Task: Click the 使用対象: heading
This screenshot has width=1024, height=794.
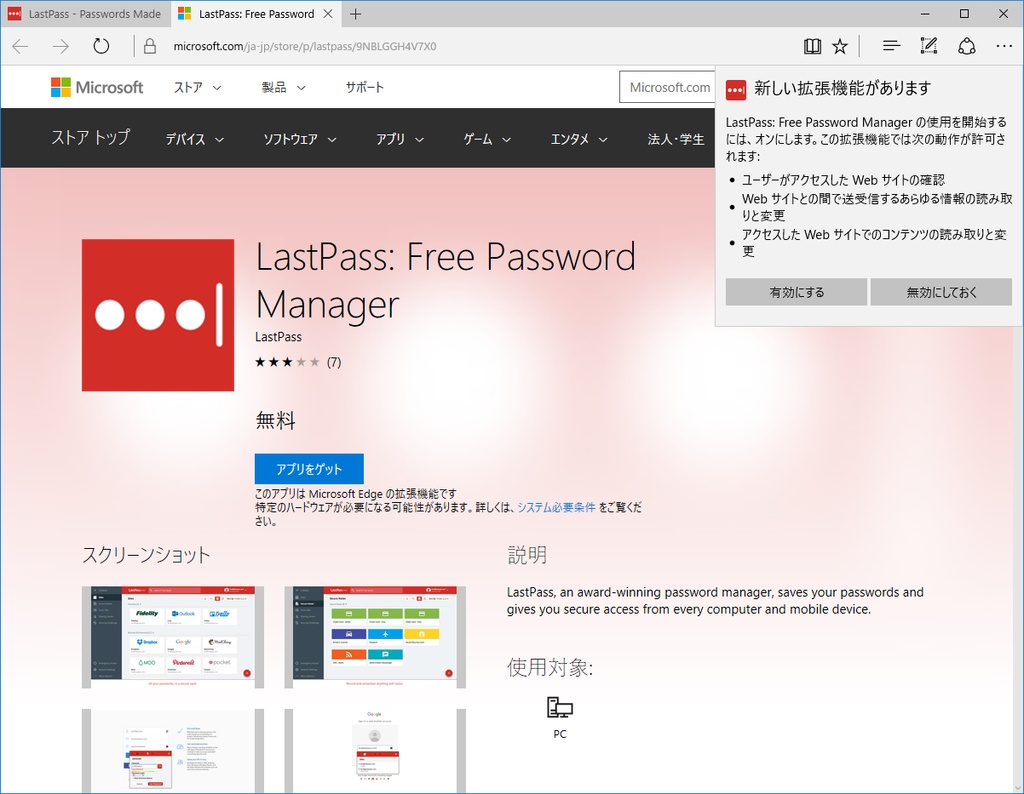Action: [x=550, y=667]
